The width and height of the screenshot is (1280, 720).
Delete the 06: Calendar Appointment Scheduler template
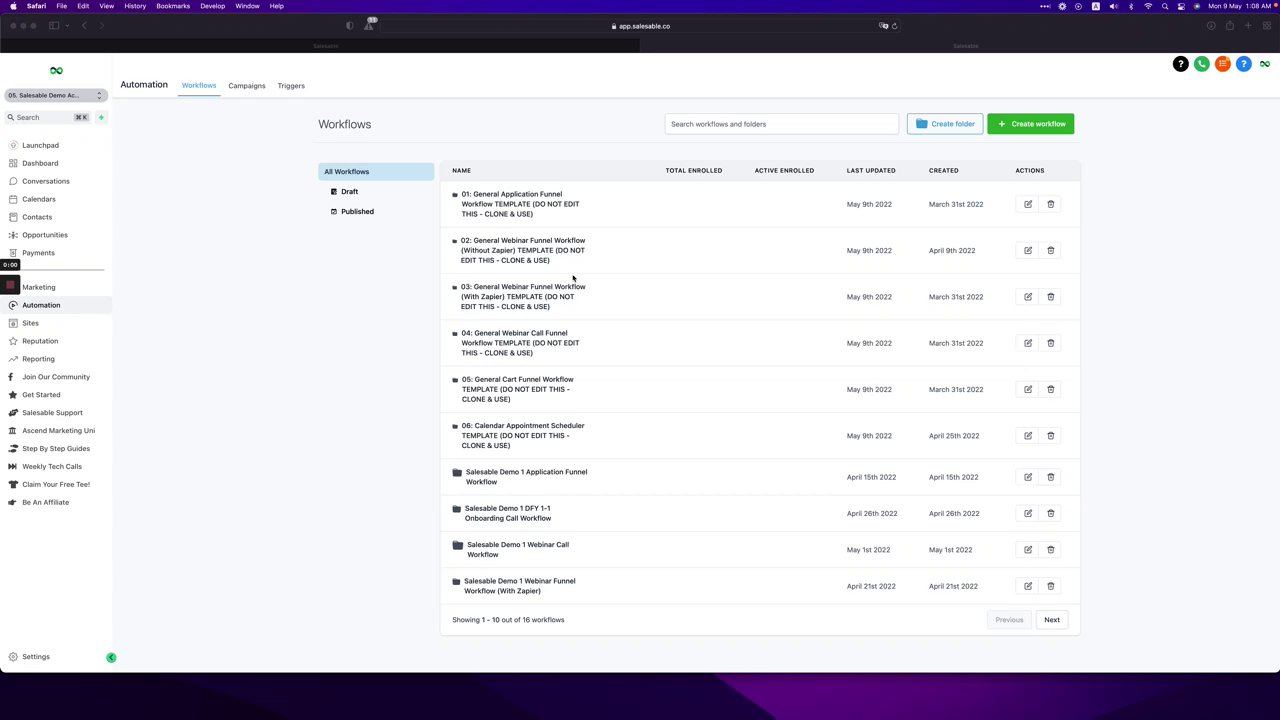[1050, 436]
